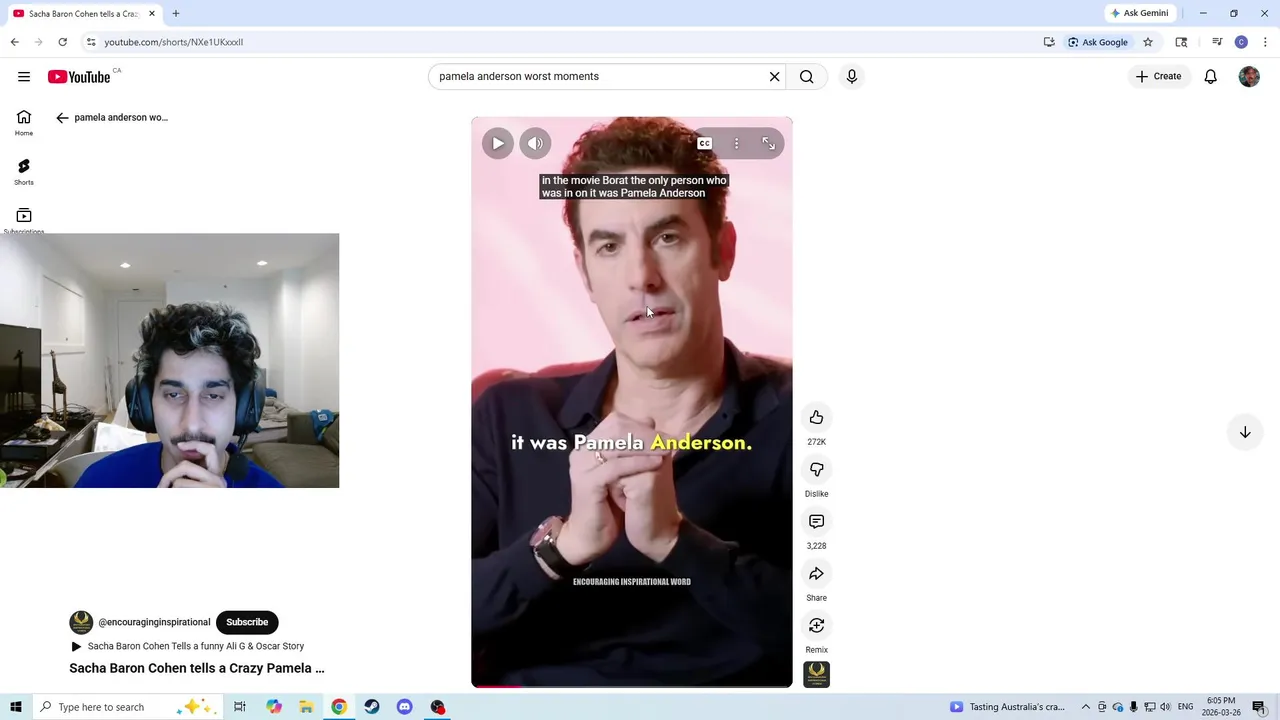Show hidden system tray icons
This screenshot has width=1280, height=720.
coord(1086,707)
